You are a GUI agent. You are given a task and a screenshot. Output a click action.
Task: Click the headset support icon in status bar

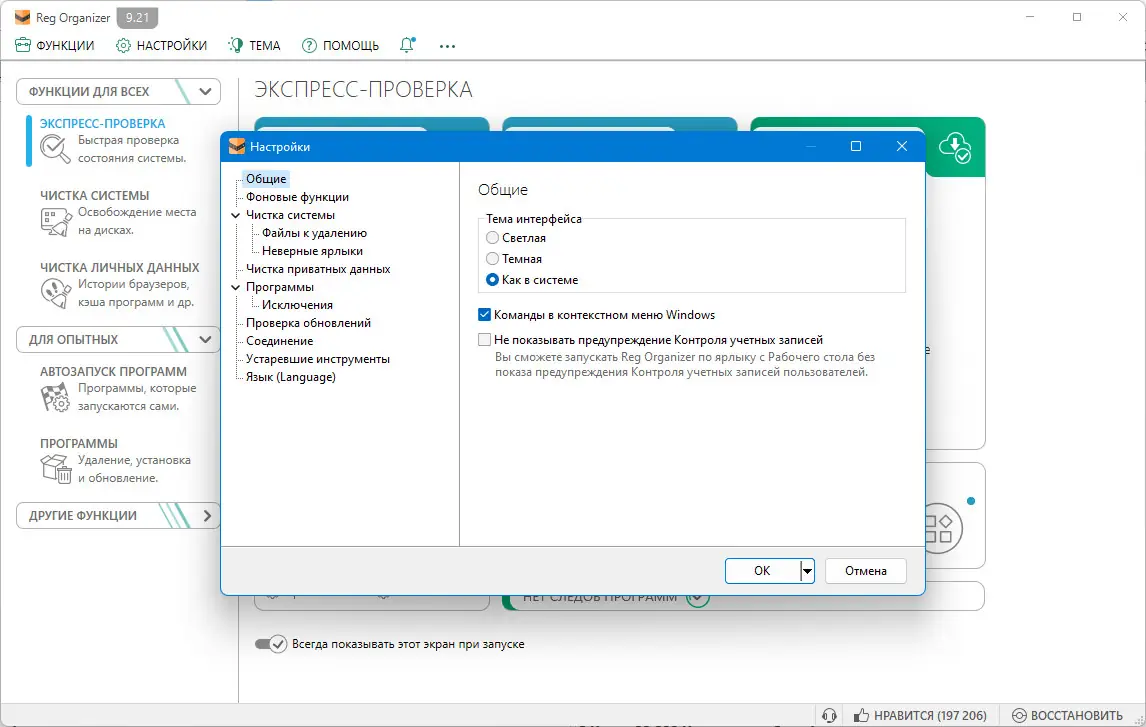829,715
